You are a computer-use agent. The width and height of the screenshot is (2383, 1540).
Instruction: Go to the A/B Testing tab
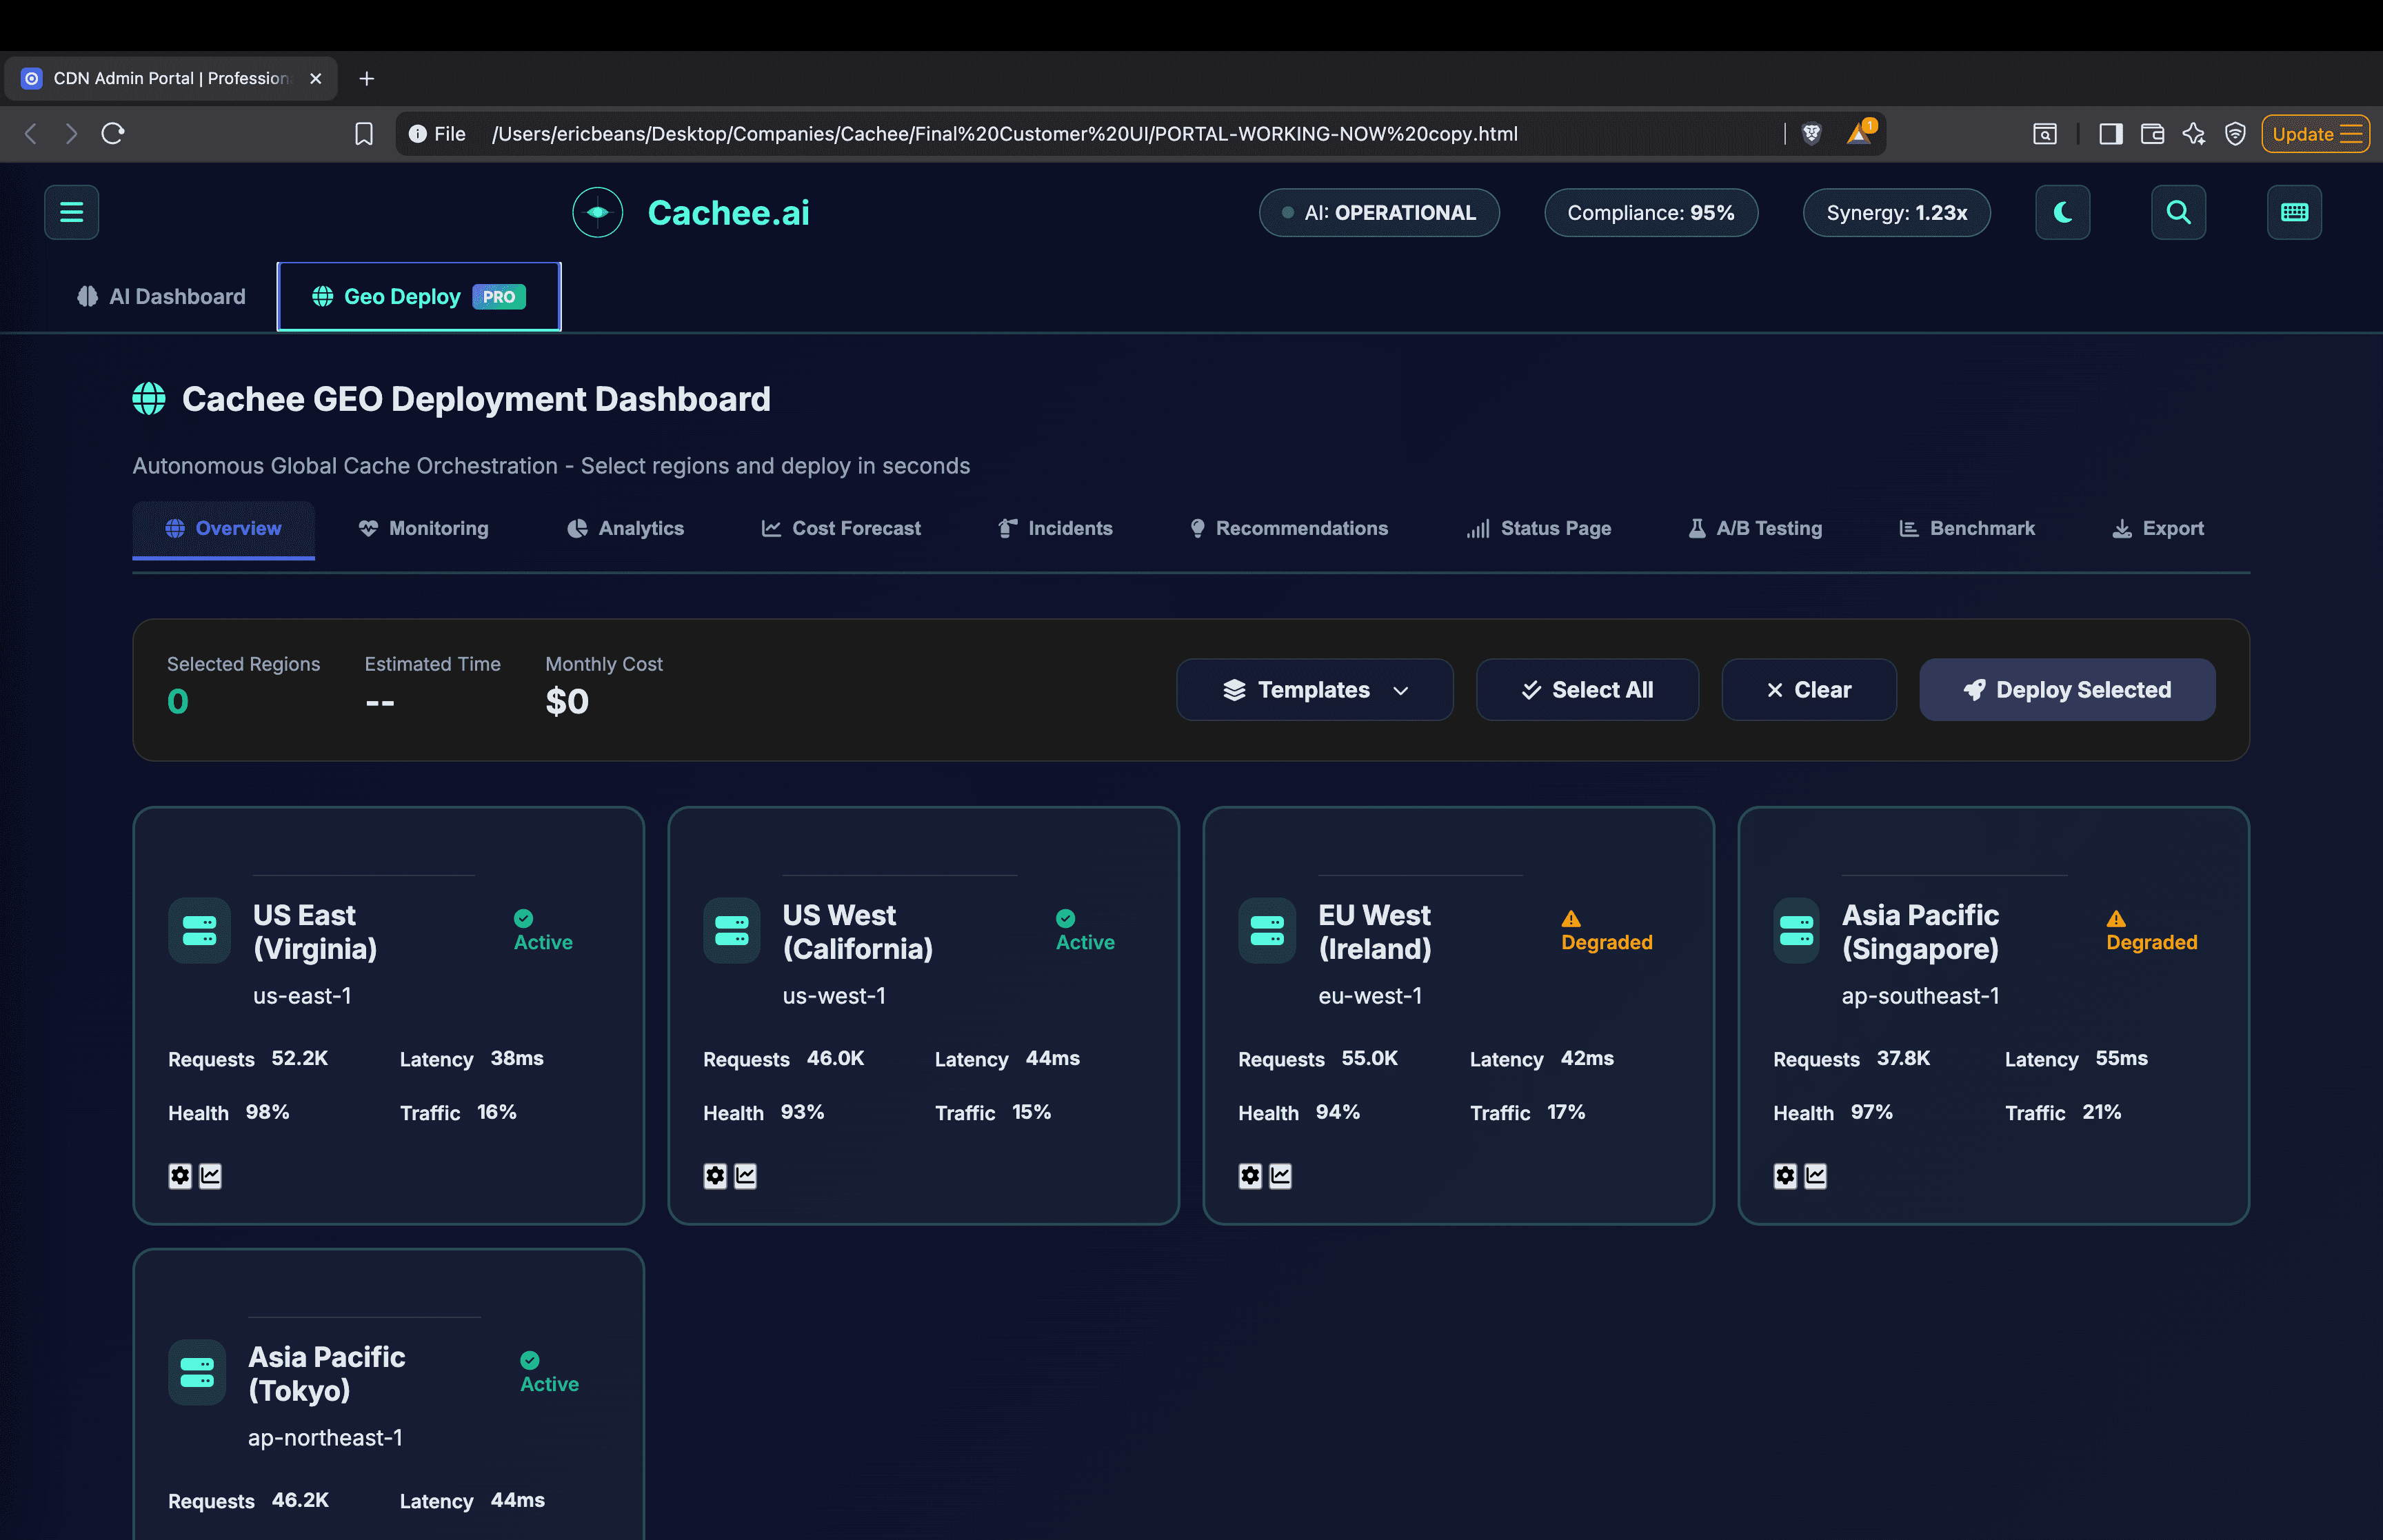[x=1755, y=528]
